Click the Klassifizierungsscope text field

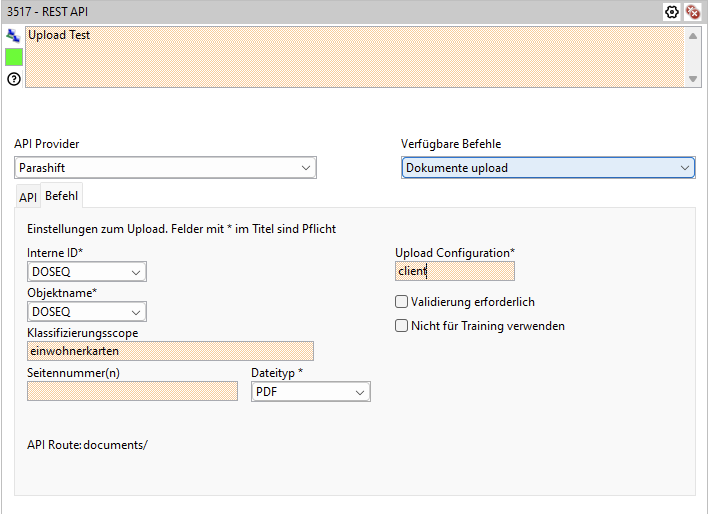[170, 351]
